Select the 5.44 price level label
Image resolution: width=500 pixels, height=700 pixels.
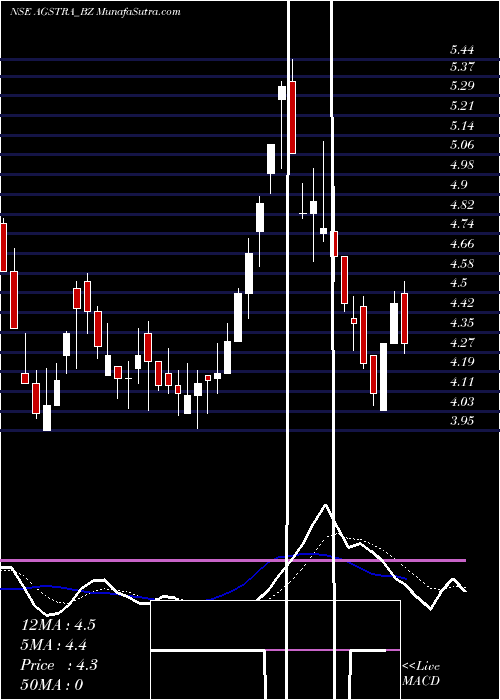(462, 50)
